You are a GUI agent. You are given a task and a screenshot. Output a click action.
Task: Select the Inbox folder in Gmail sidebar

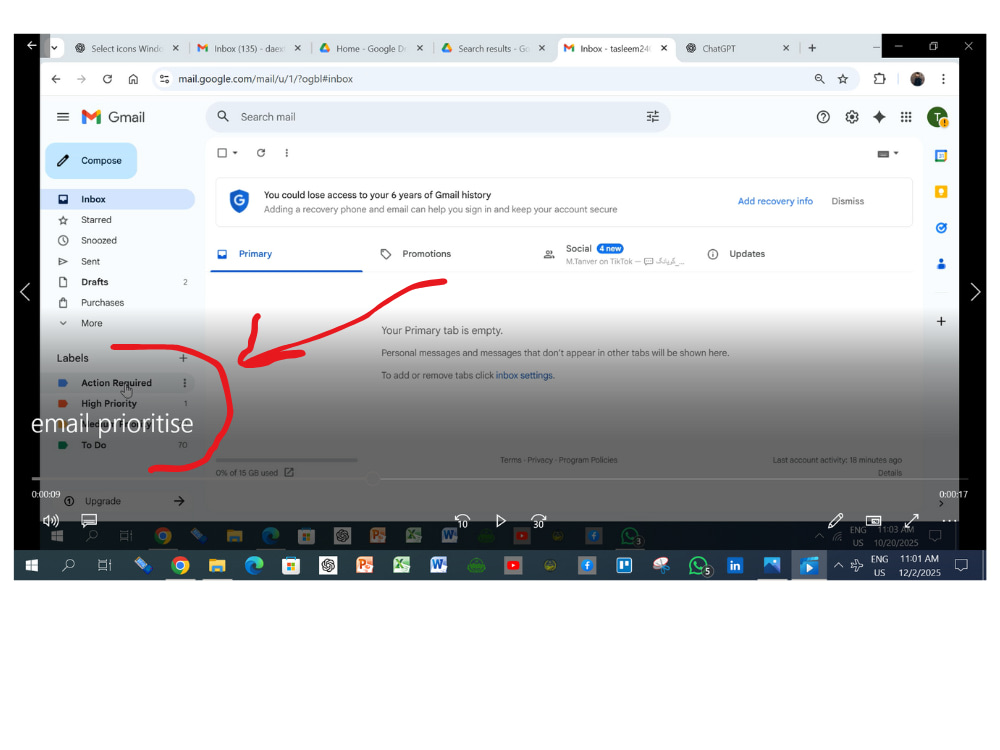[x=117, y=199]
